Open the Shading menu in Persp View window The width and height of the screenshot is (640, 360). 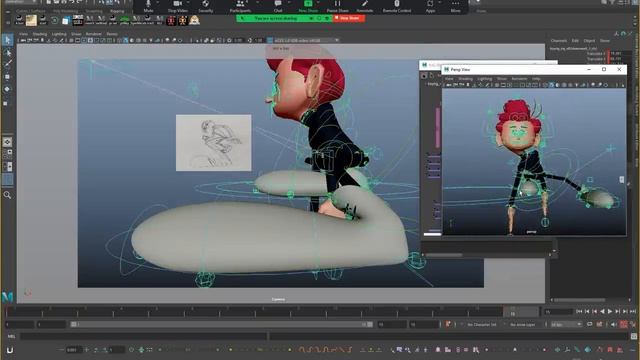pos(465,79)
